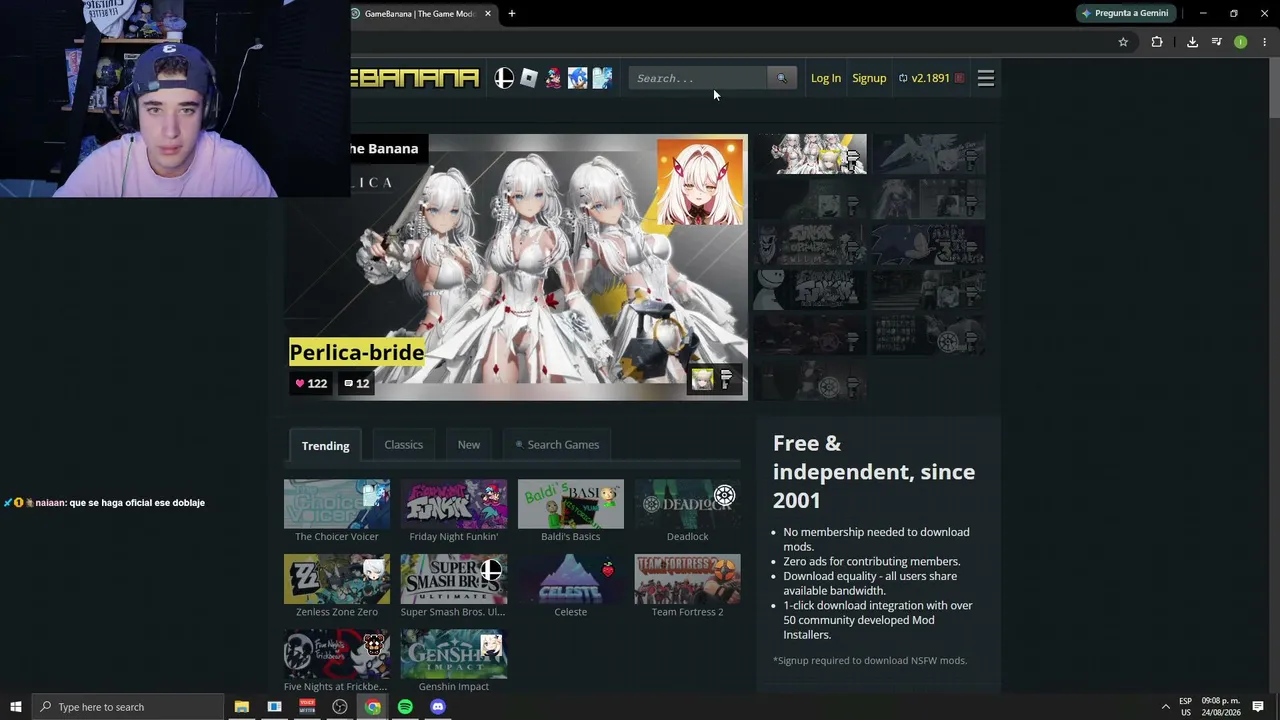The width and height of the screenshot is (1280, 720).
Task: Click the likes counter showing 122
Action: tap(311, 383)
